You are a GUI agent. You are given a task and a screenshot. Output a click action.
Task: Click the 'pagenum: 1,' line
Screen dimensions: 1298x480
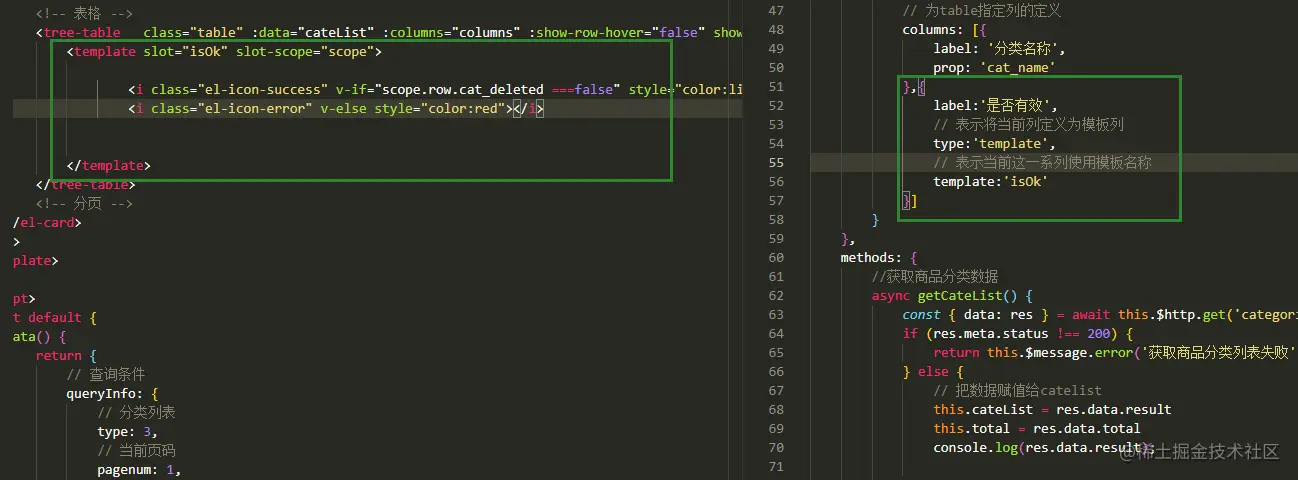point(140,470)
